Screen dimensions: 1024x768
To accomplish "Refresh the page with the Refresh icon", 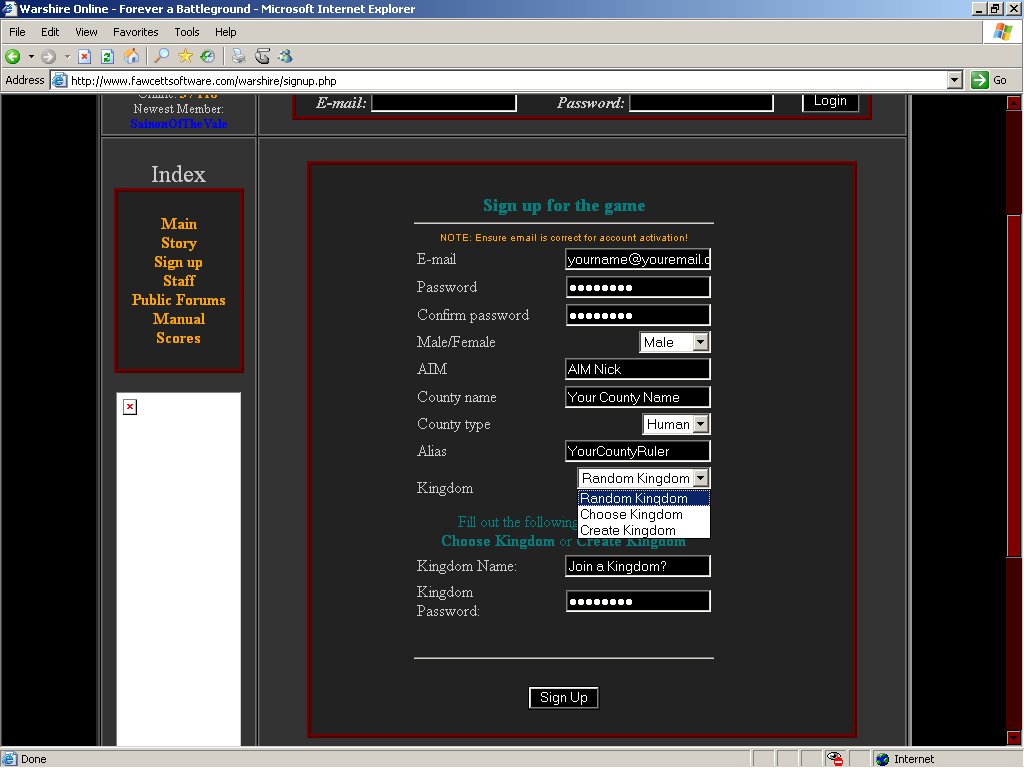I will [107, 57].
